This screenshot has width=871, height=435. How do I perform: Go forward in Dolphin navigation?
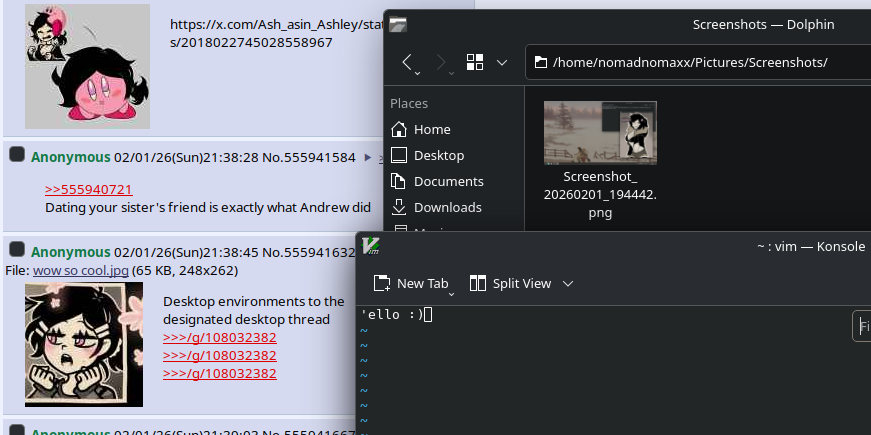444,62
